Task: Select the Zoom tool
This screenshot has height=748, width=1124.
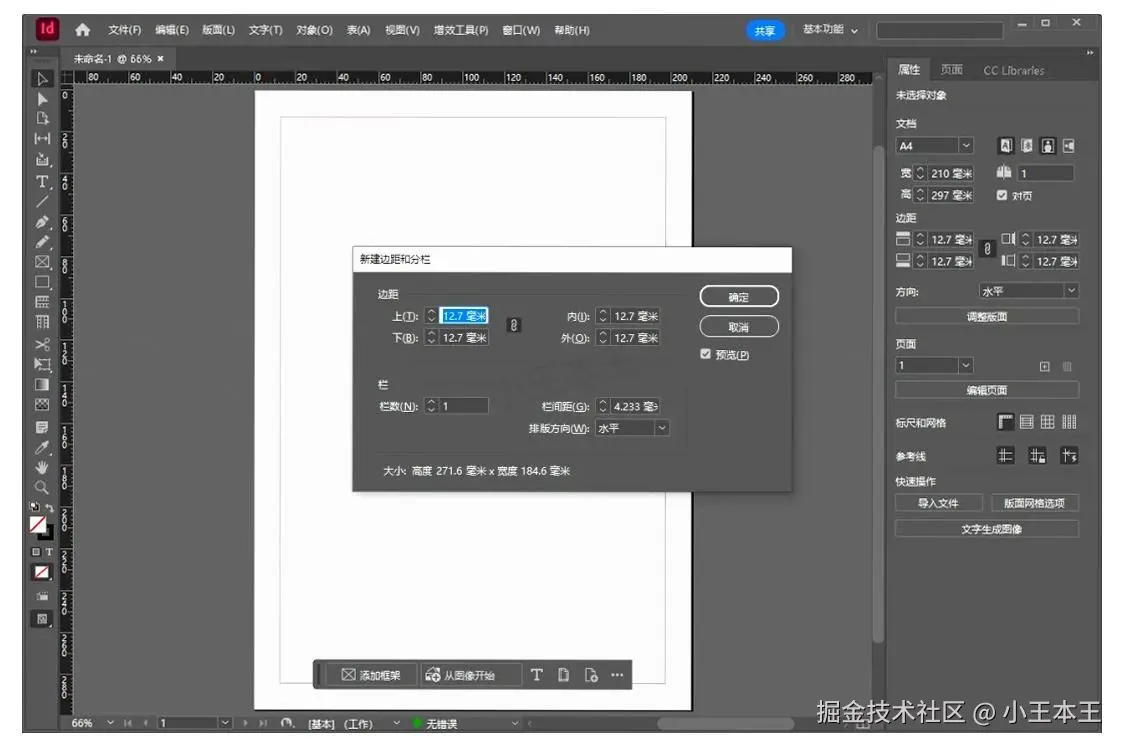Action: click(42, 488)
